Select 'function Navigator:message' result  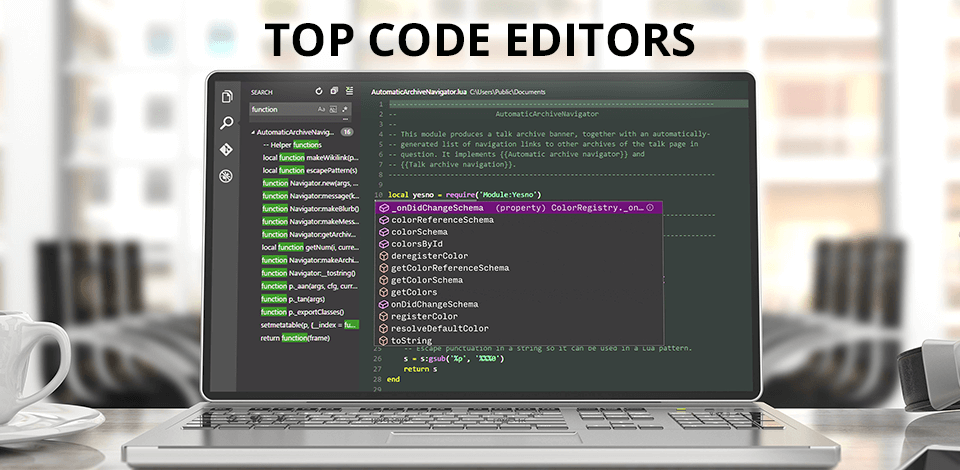(310, 196)
